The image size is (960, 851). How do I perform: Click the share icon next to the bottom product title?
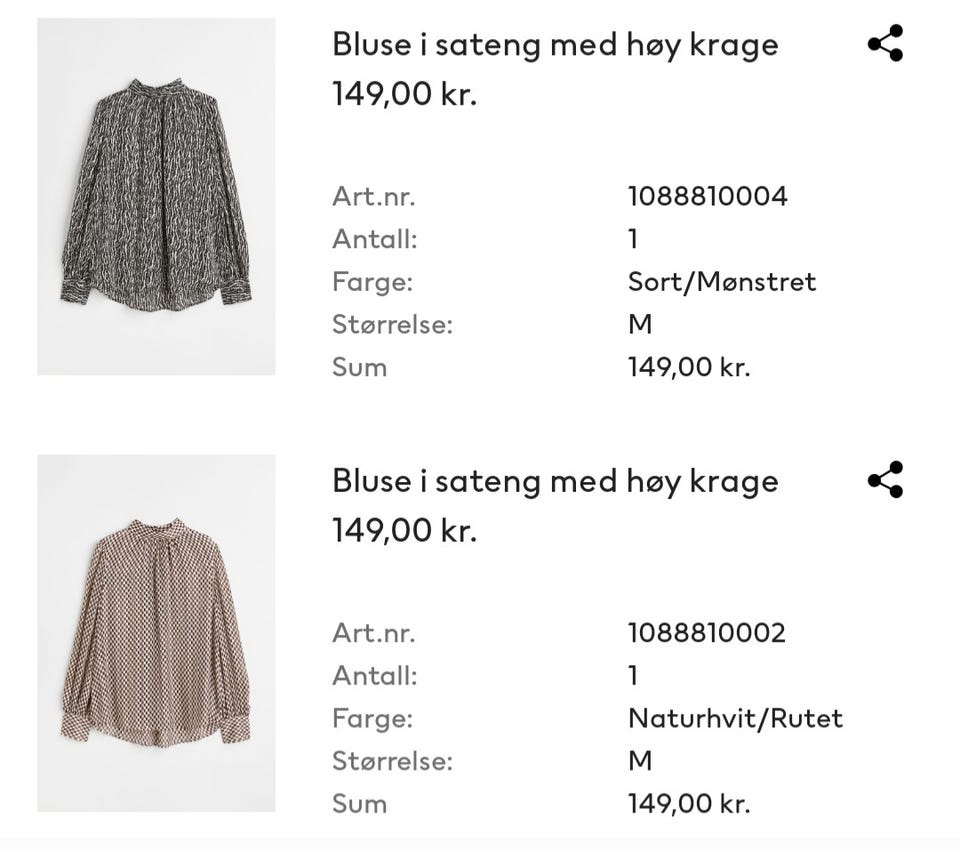886,480
